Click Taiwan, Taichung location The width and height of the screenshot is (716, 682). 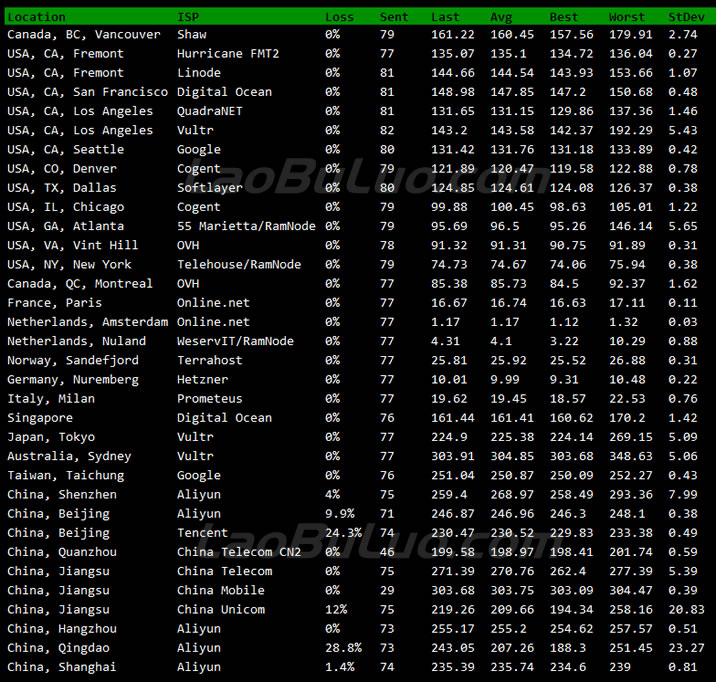click(x=66, y=476)
